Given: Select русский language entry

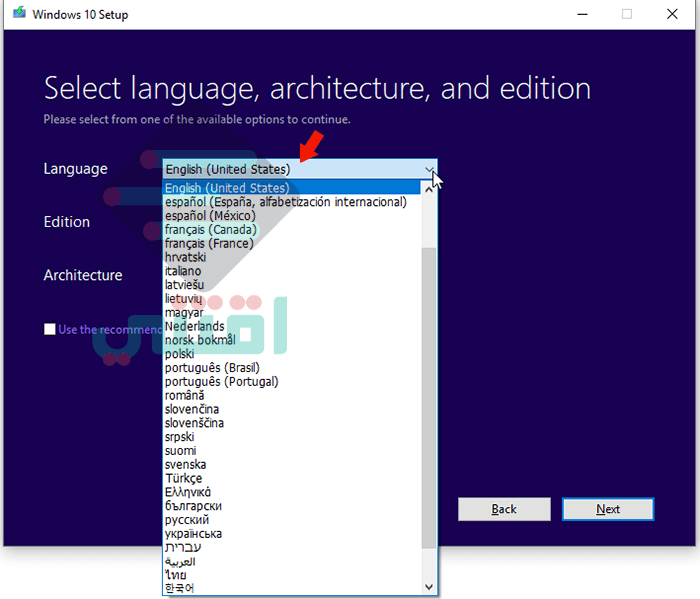Looking at the screenshot, I should pyautogui.click(x=292, y=520).
